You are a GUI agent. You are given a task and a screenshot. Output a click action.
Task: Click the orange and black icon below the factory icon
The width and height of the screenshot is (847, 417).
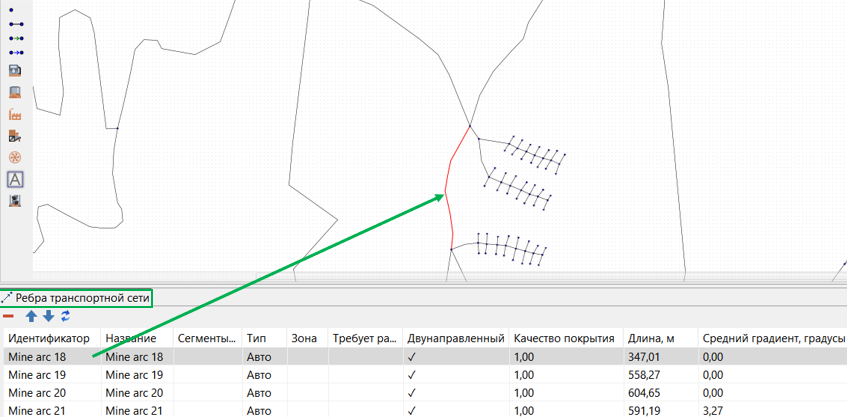15,136
